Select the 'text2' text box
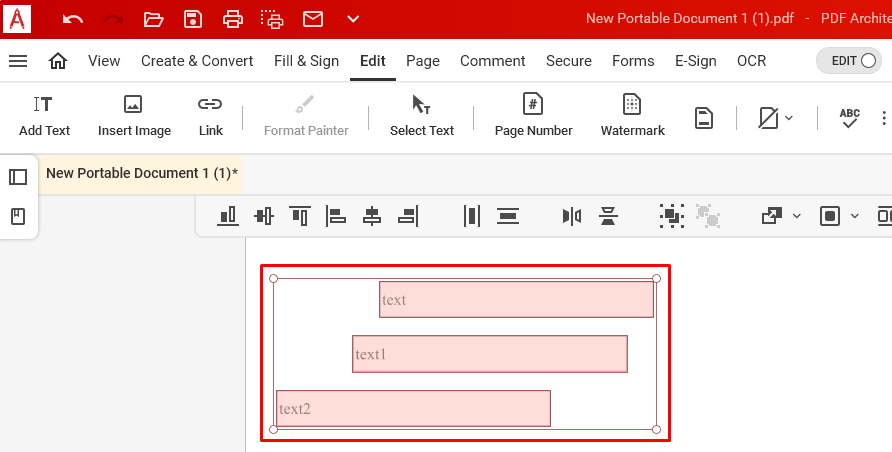Viewport: 892px width, 452px height. (413, 408)
